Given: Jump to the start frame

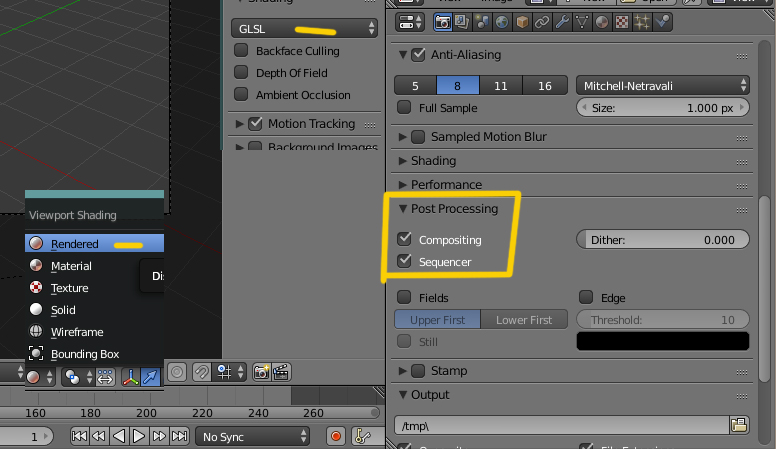Looking at the screenshot, I should (79, 436).
